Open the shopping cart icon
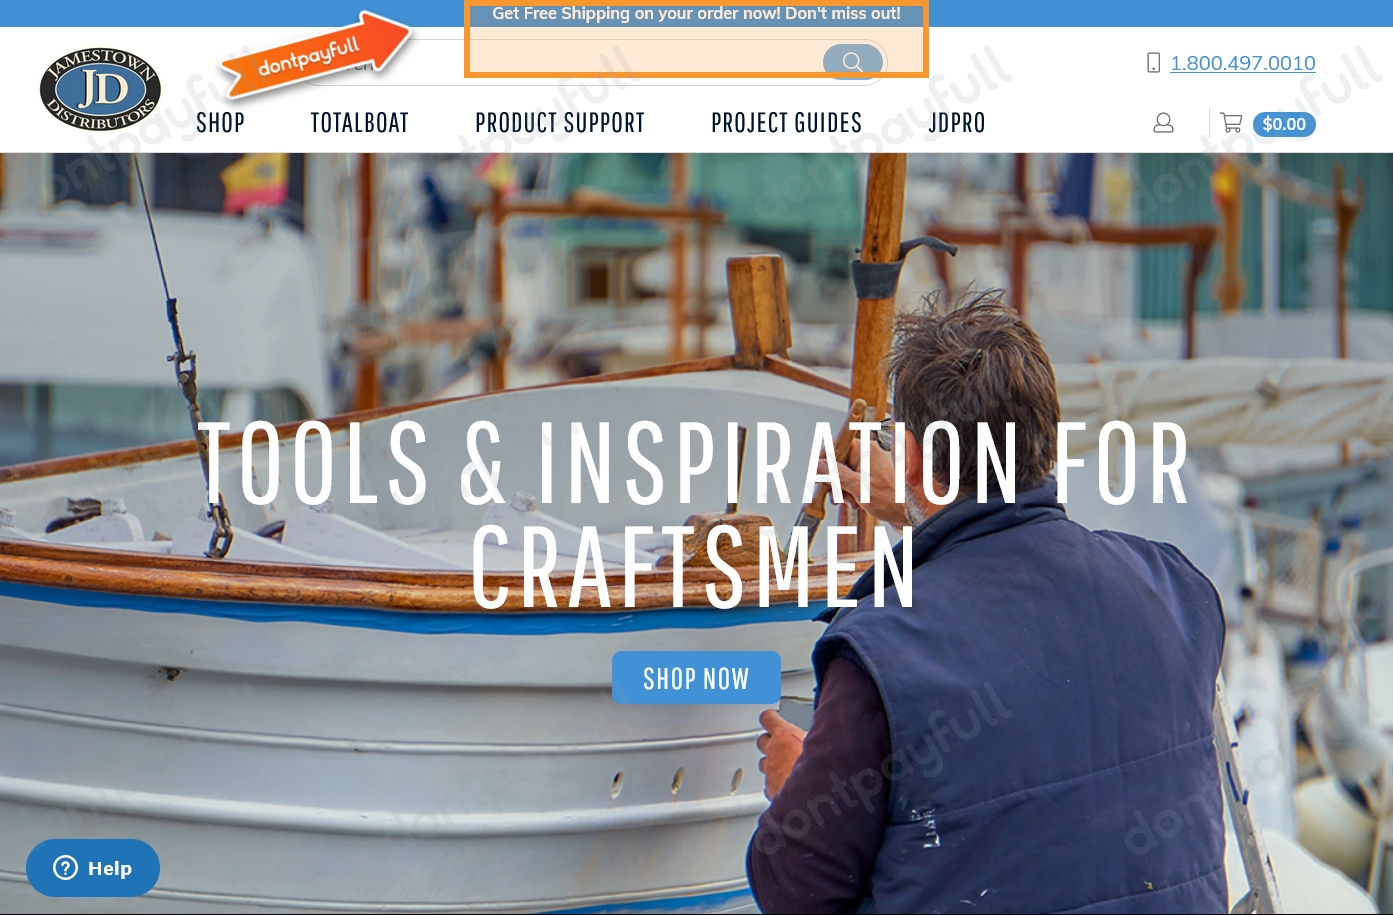This screenshot has width=1393, height=915. click(x=1231, y=123)
